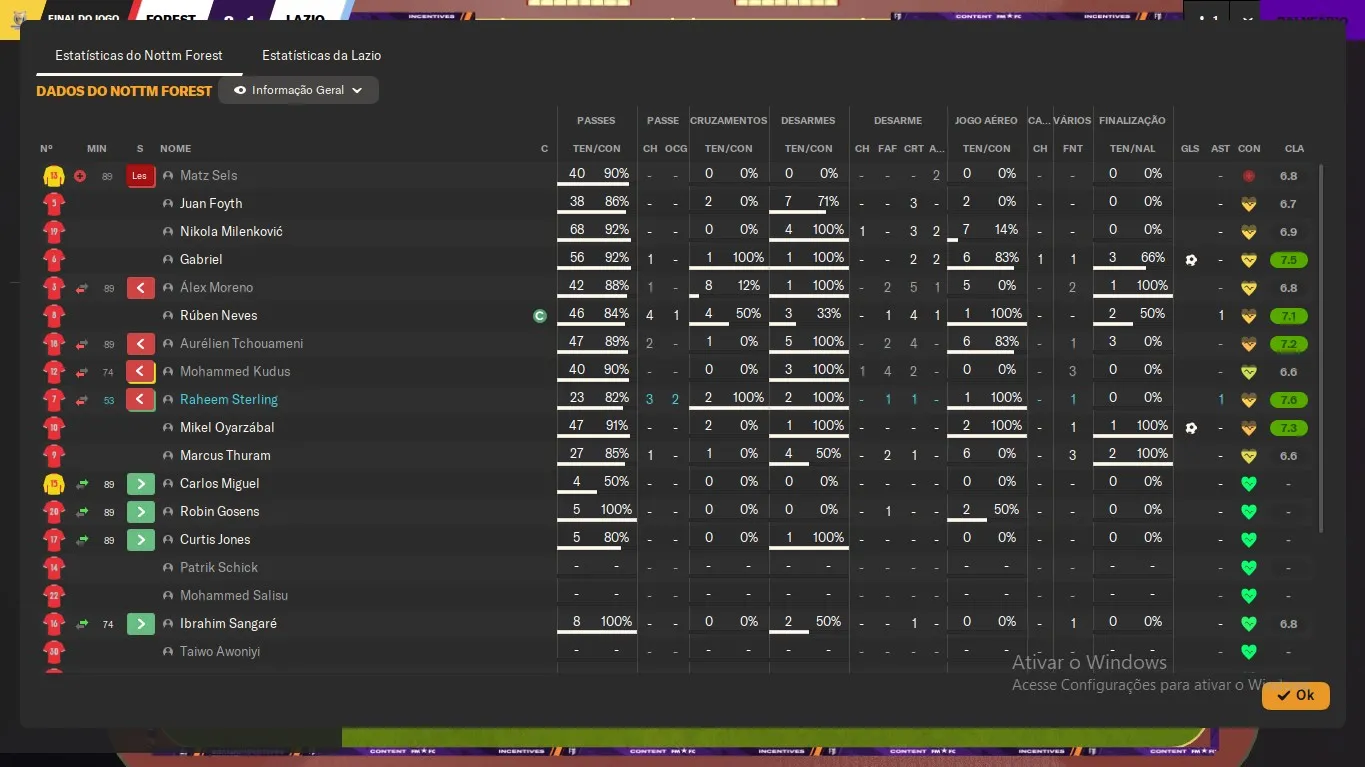The image size is (1365, 767).
Task: Click the green condition heart for Carlos Miguel
Action: pyautogui.click(x=1248, y=484)
